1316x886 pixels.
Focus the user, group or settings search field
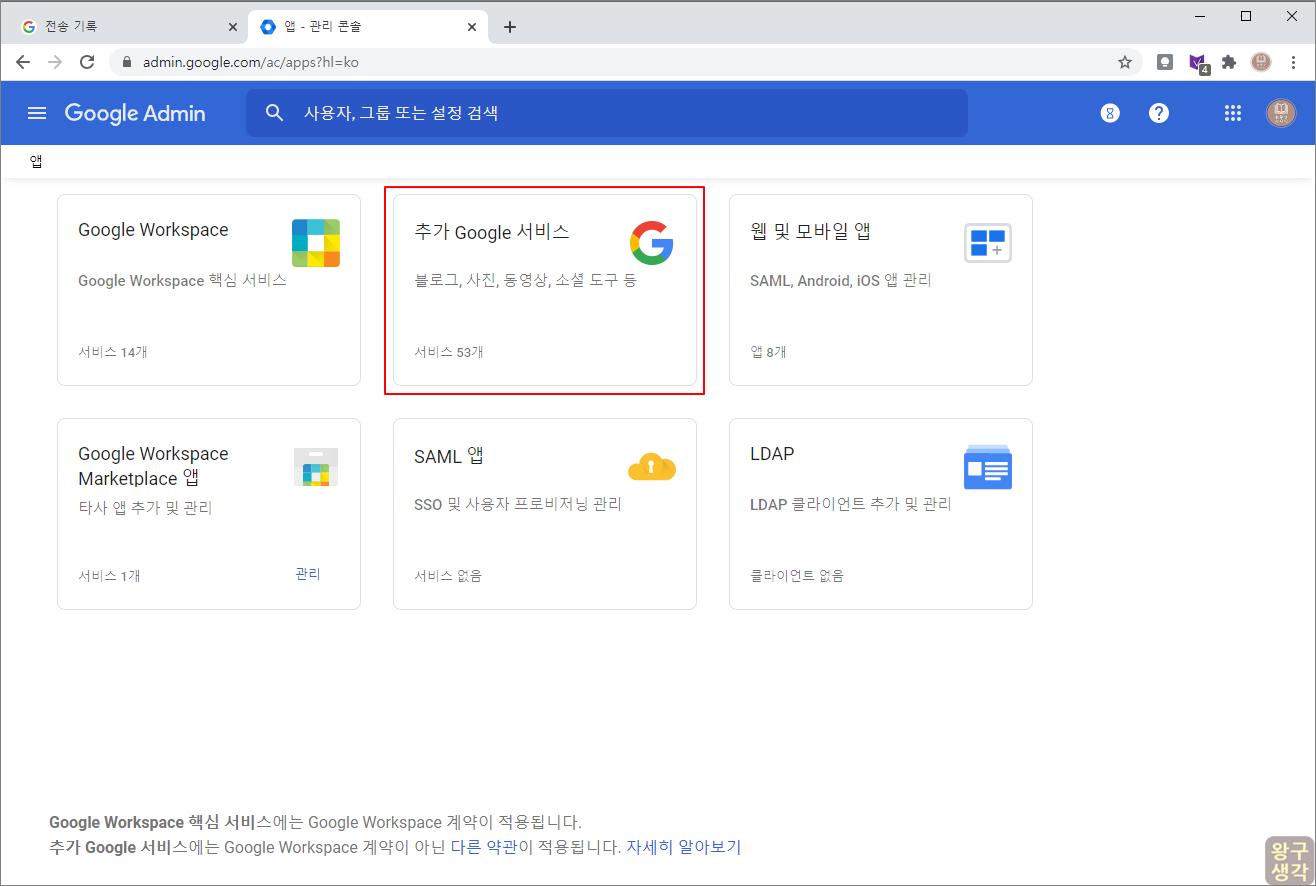pyautogui.click(x=606, y=113)
